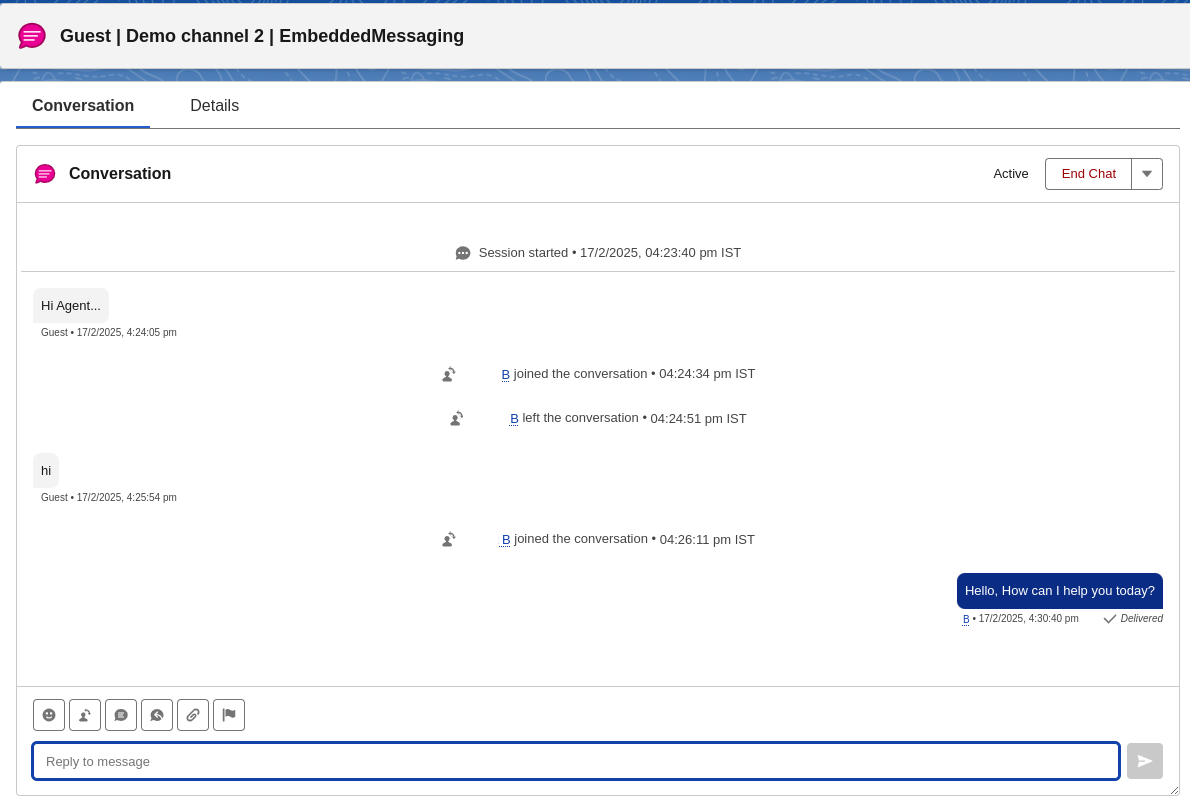Switch to the Details tab

click(x=214, y=106)
